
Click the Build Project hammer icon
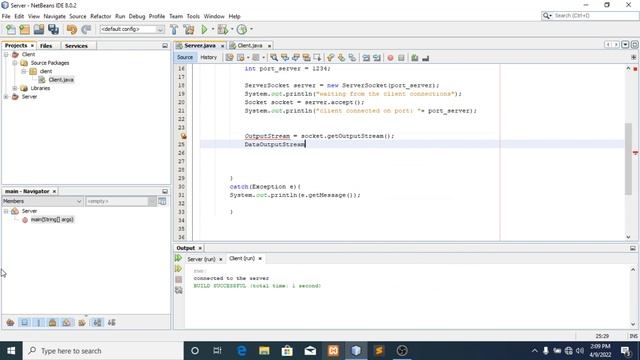tap(174, 29)
